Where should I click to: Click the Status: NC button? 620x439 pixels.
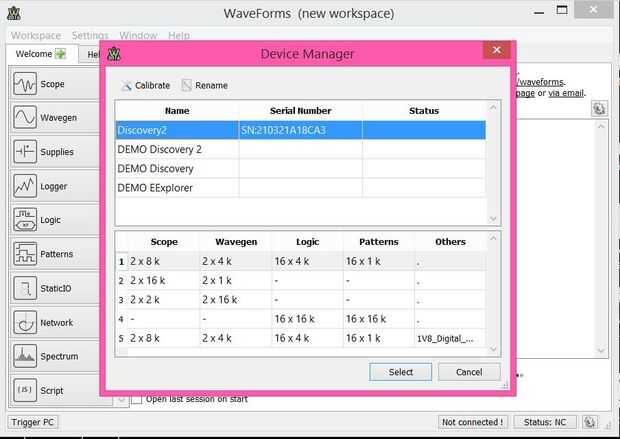tap(545, 422)
